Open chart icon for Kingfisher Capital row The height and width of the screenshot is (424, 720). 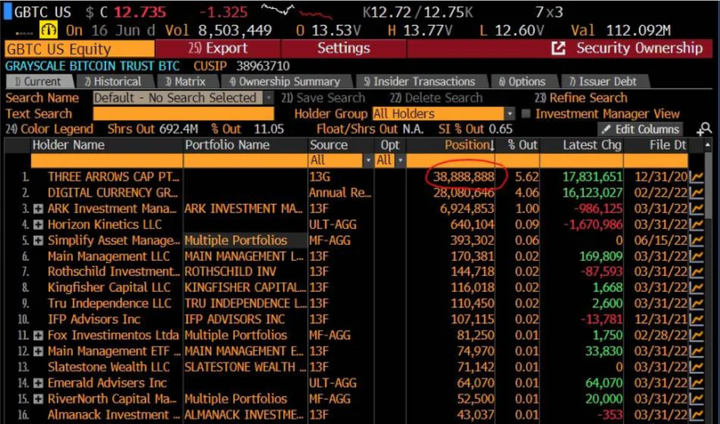(697, 288)
